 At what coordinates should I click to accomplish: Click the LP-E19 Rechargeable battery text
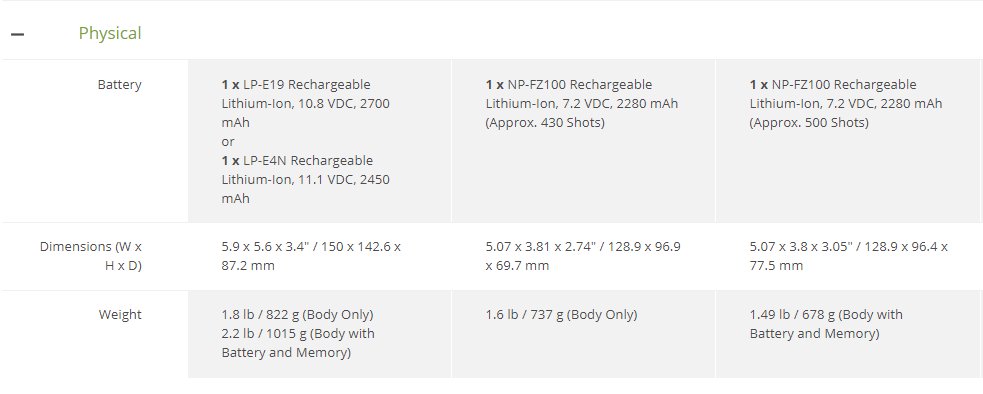pos(296,85)
